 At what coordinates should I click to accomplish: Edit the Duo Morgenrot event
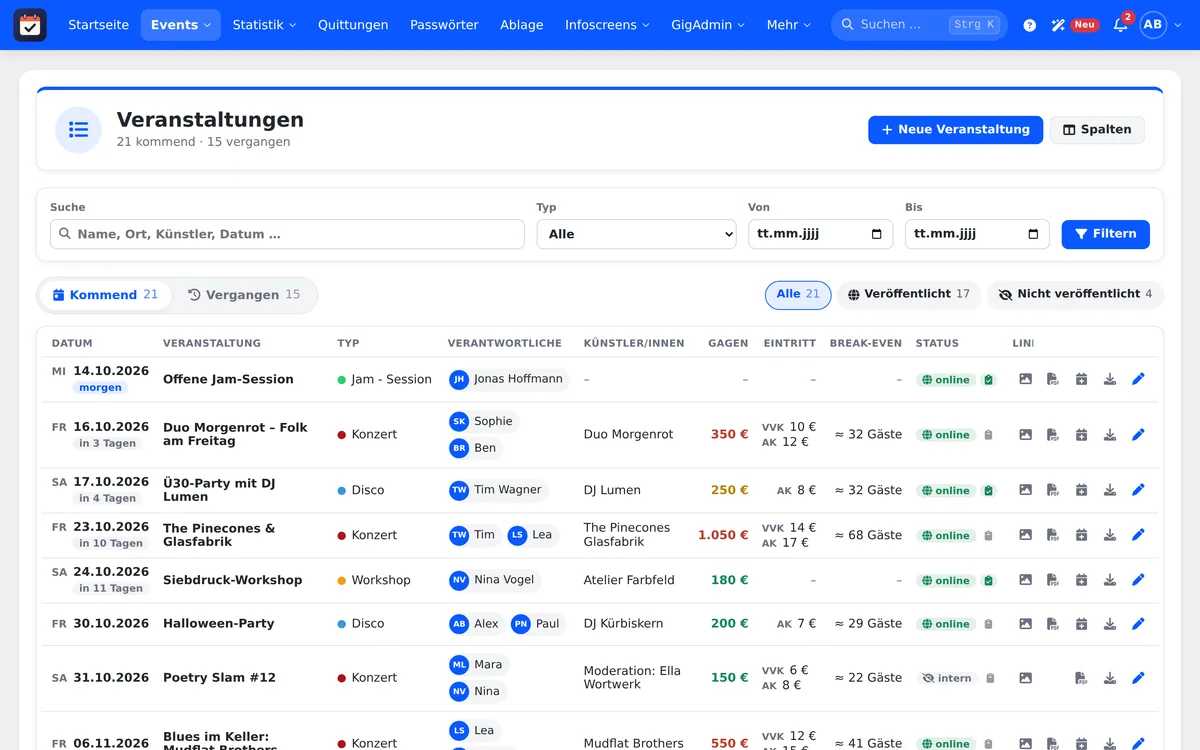point(1138,435)
